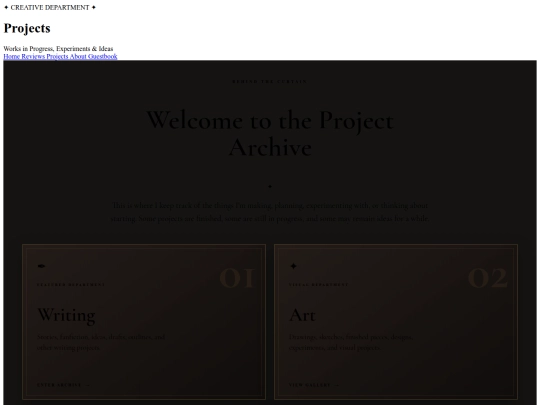Click the star before CREATIVE DEPARTMENT
540x405 pixels.
[x=6, y=7]
